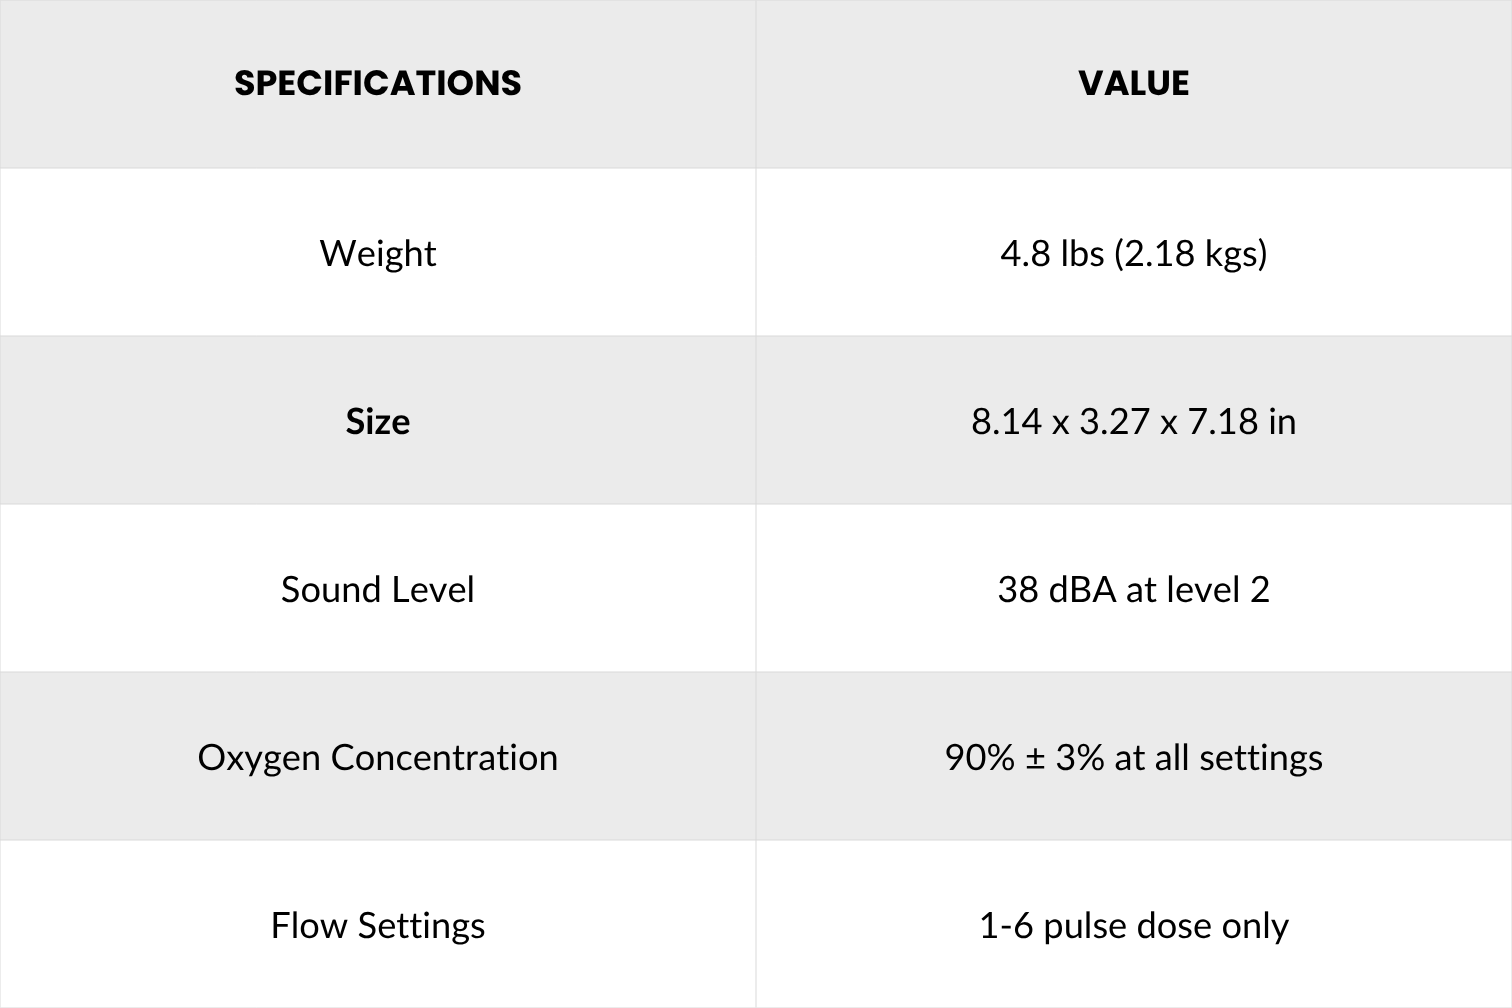Click the "at level 2" text
The height and width of the screenshot is (1008, 1512).
point(1198,589)
